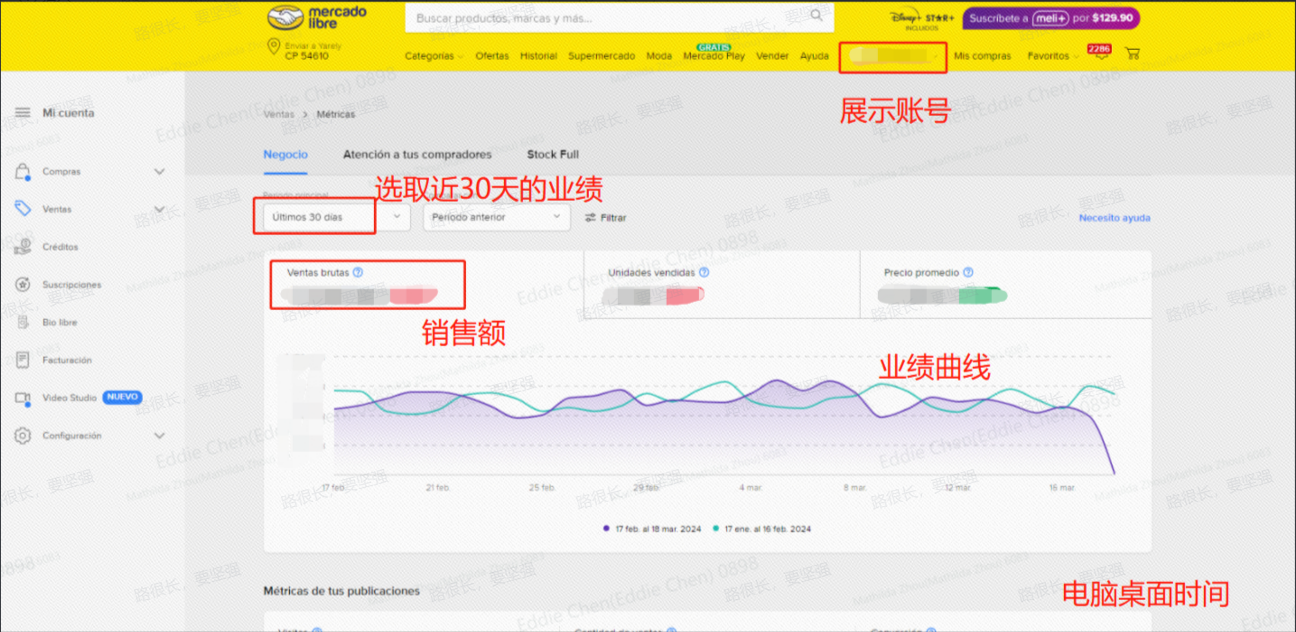Open notifications bell with 2286 badge
The height and width of the screenshot is (632, 1296).
(1101, 55)
